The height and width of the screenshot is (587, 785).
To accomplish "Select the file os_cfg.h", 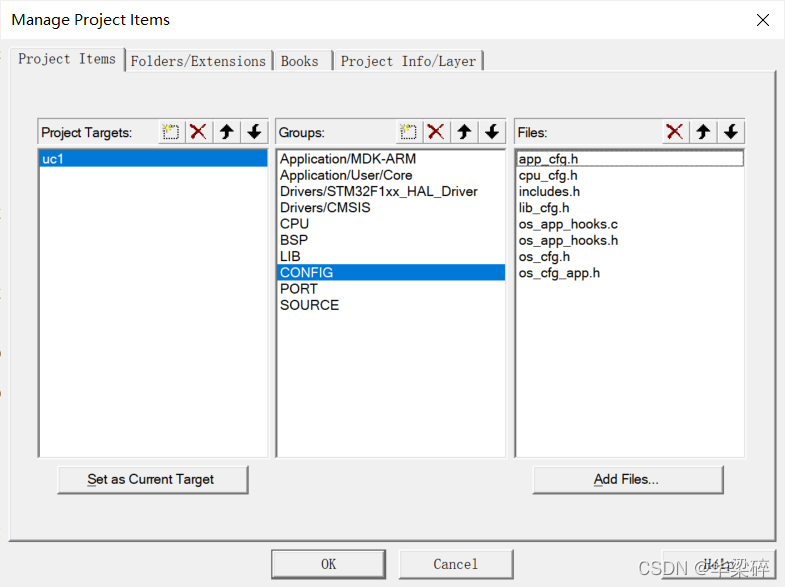I will coord(630,257).
